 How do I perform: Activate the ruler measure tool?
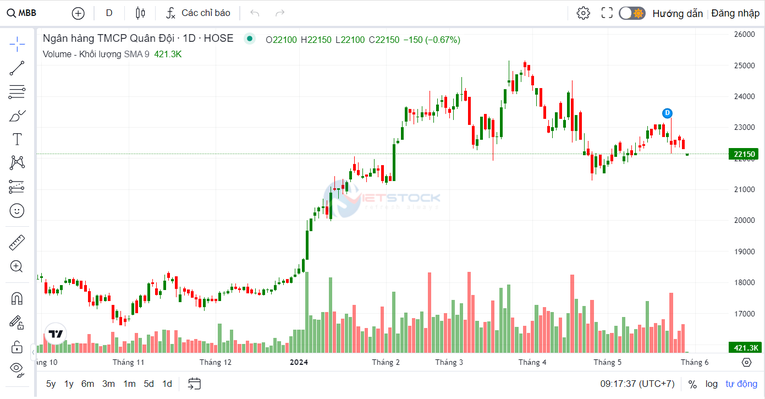17,242
